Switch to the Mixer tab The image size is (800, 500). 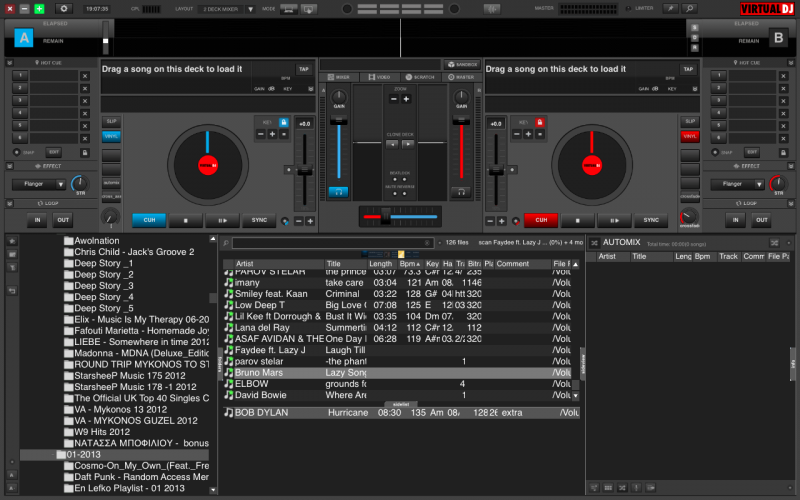click(339, 77)
